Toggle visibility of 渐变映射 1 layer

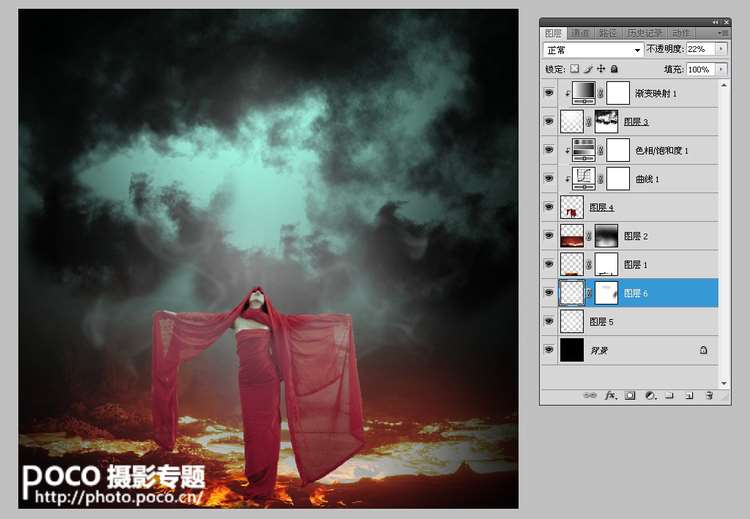(549, 93)
